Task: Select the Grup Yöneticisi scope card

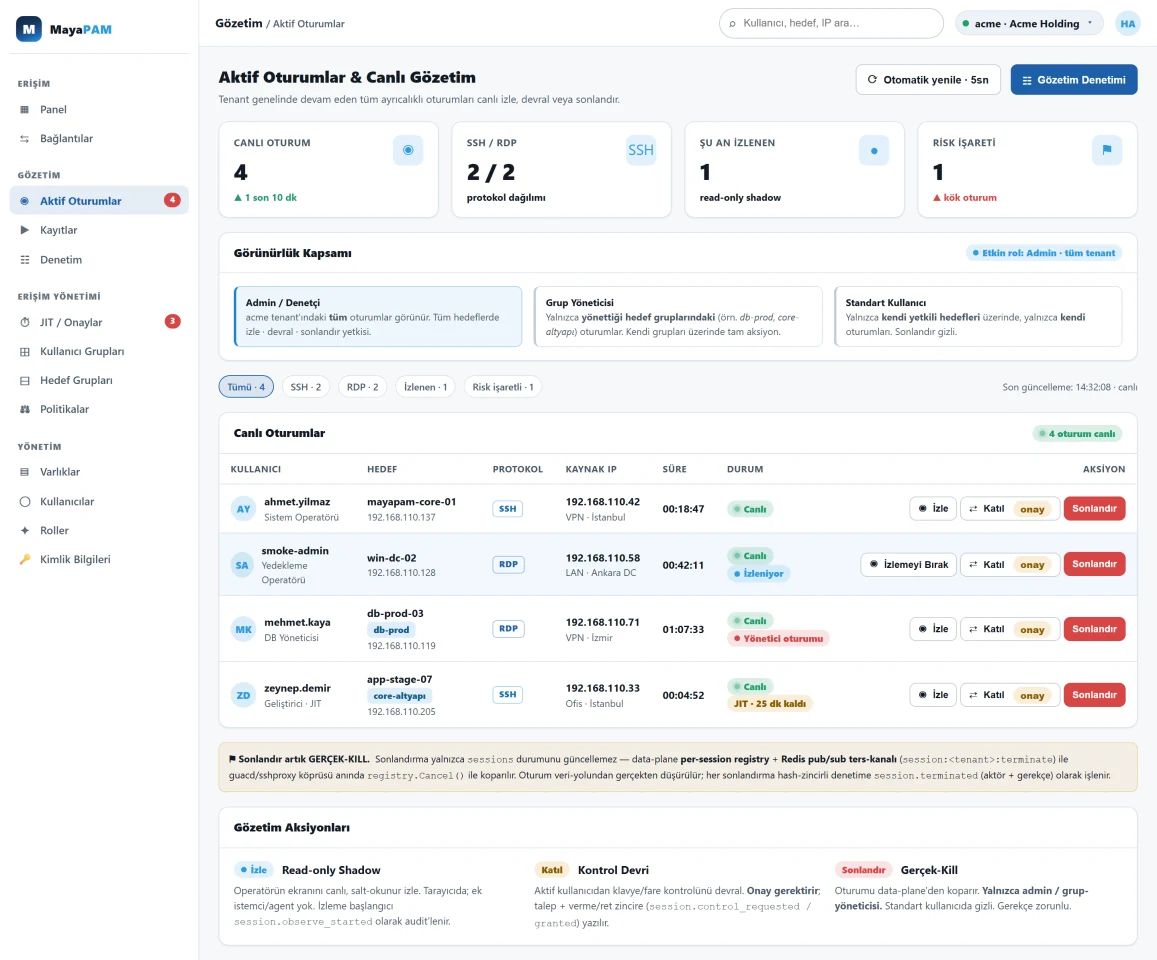Action: pos(677,317)
